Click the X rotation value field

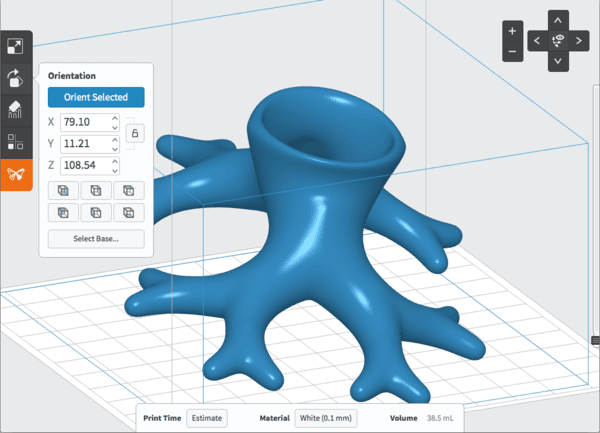(x=83, y=122)
